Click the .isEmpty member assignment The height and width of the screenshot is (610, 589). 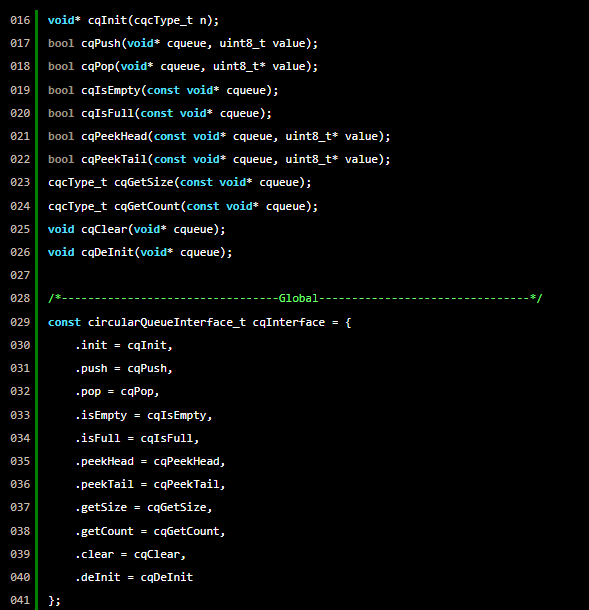[144, 415]
